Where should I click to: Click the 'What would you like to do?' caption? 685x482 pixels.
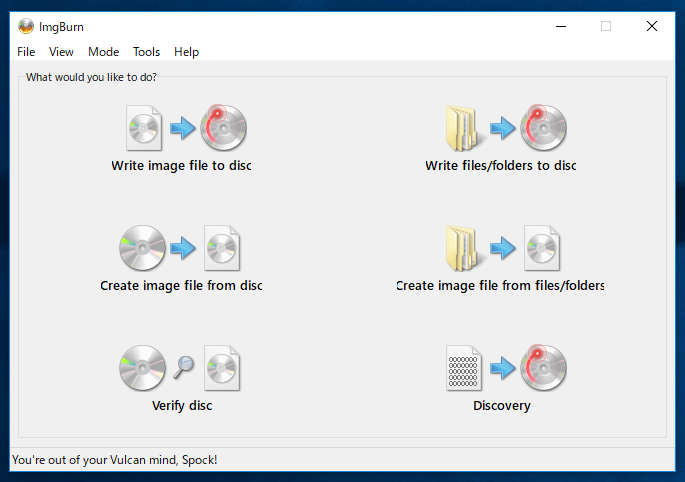[x=91, y=77]
